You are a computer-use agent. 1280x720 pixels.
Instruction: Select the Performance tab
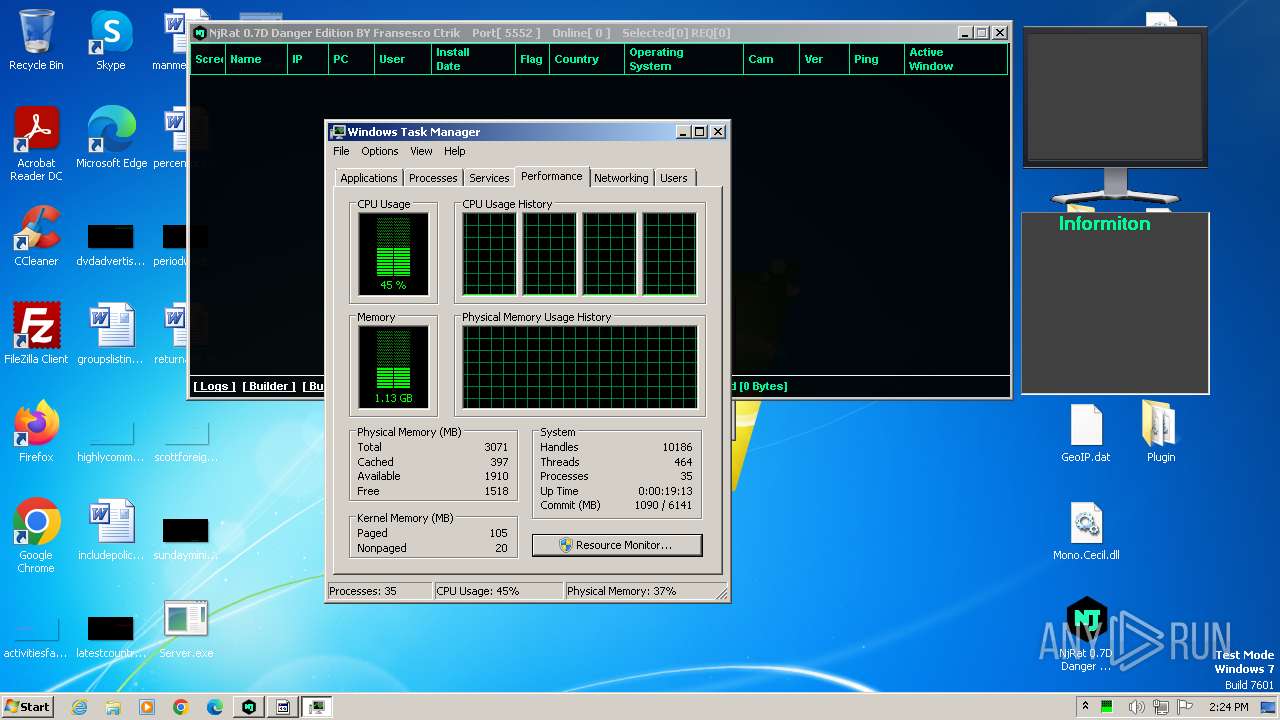pos(552,176)
